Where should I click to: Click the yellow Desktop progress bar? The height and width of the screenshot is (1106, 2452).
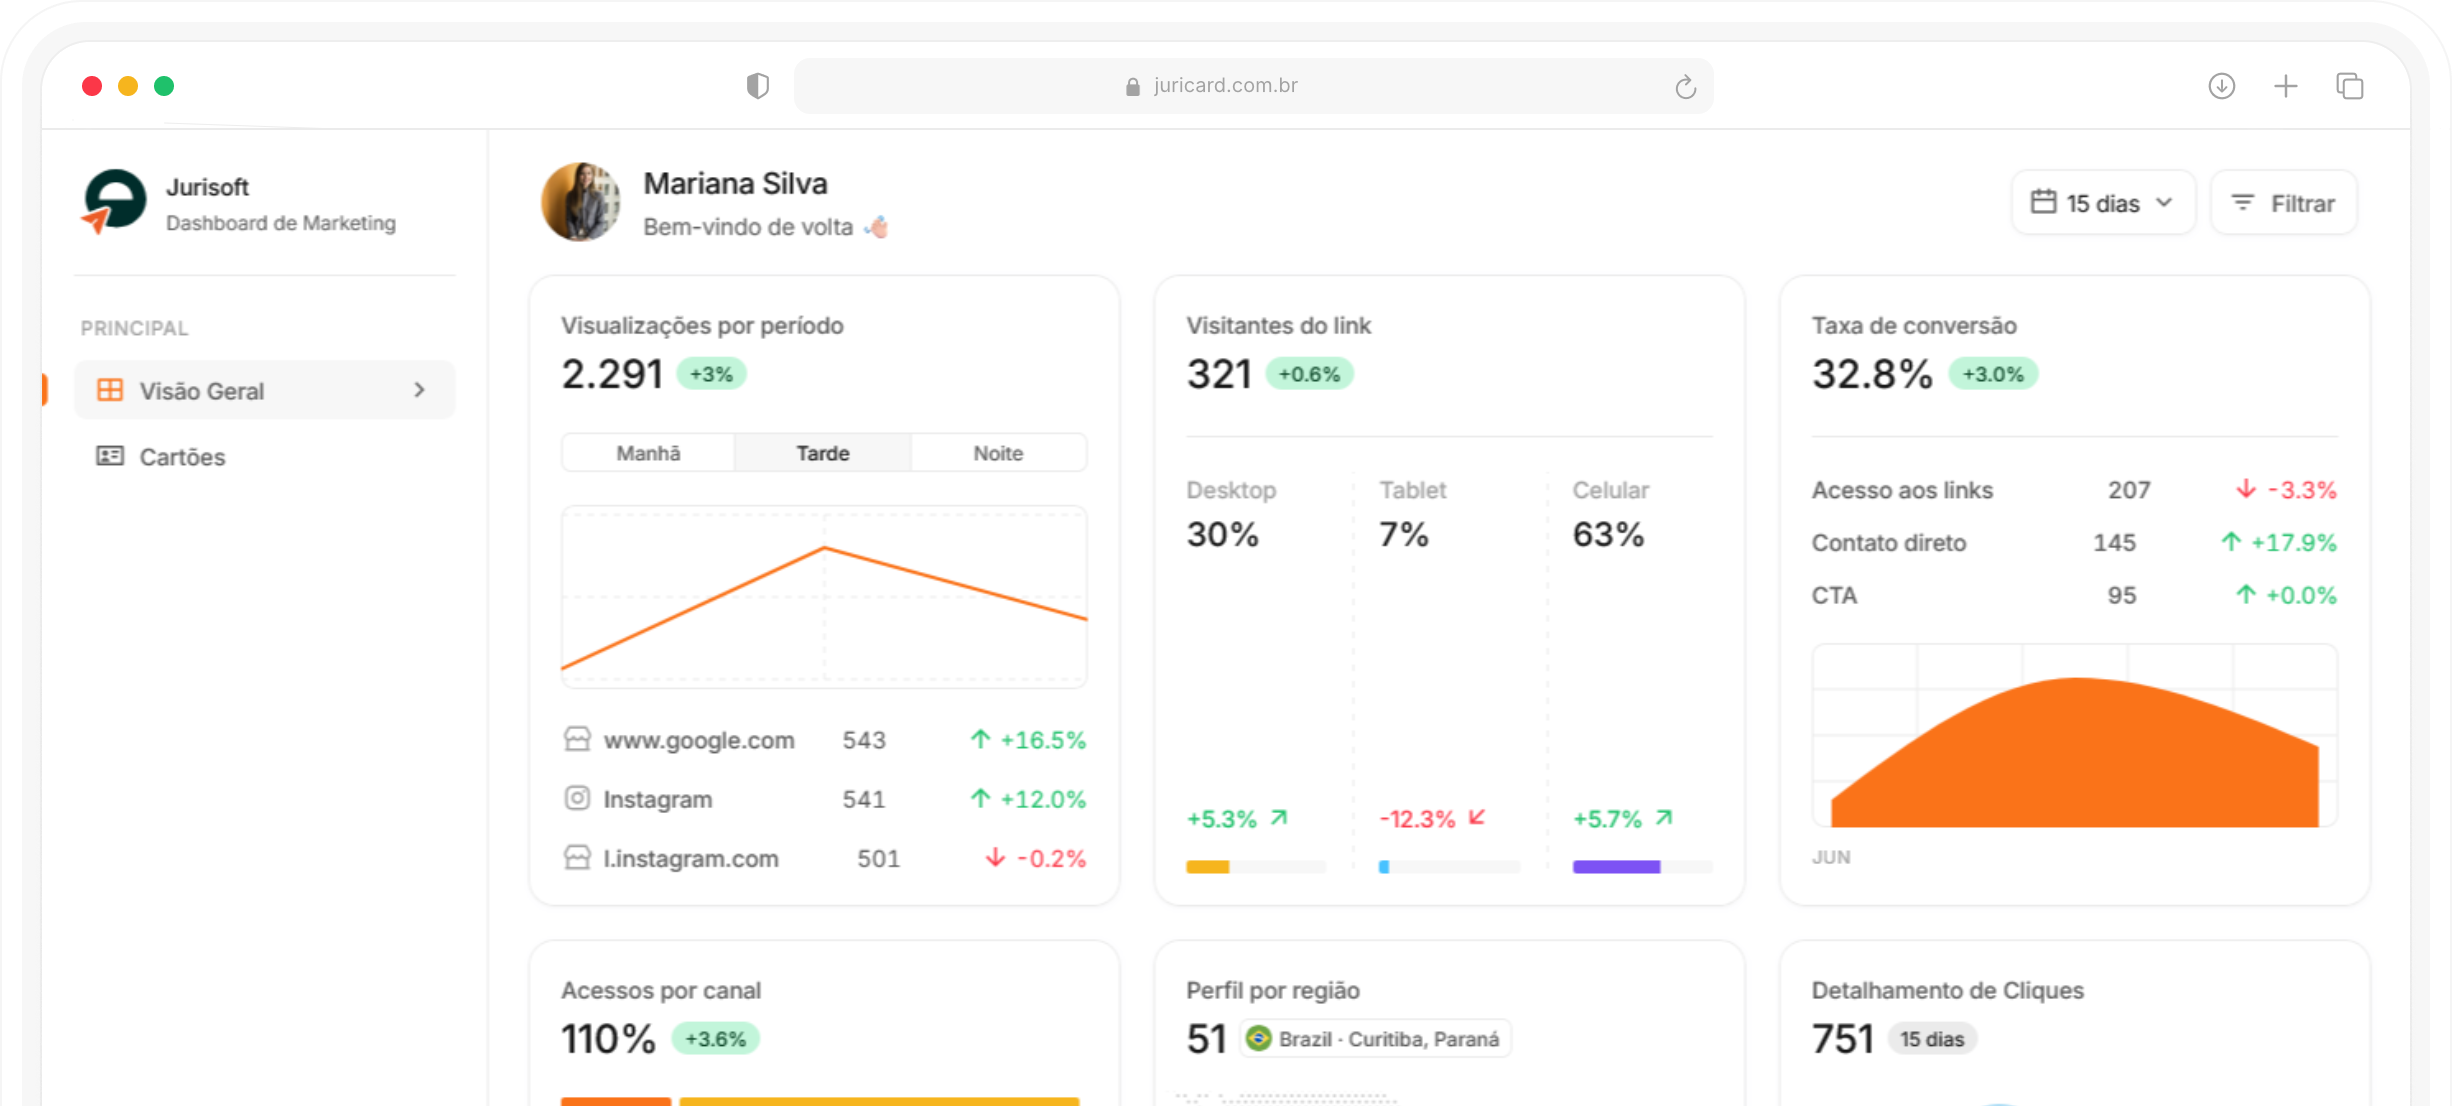tap(1208, 867)
